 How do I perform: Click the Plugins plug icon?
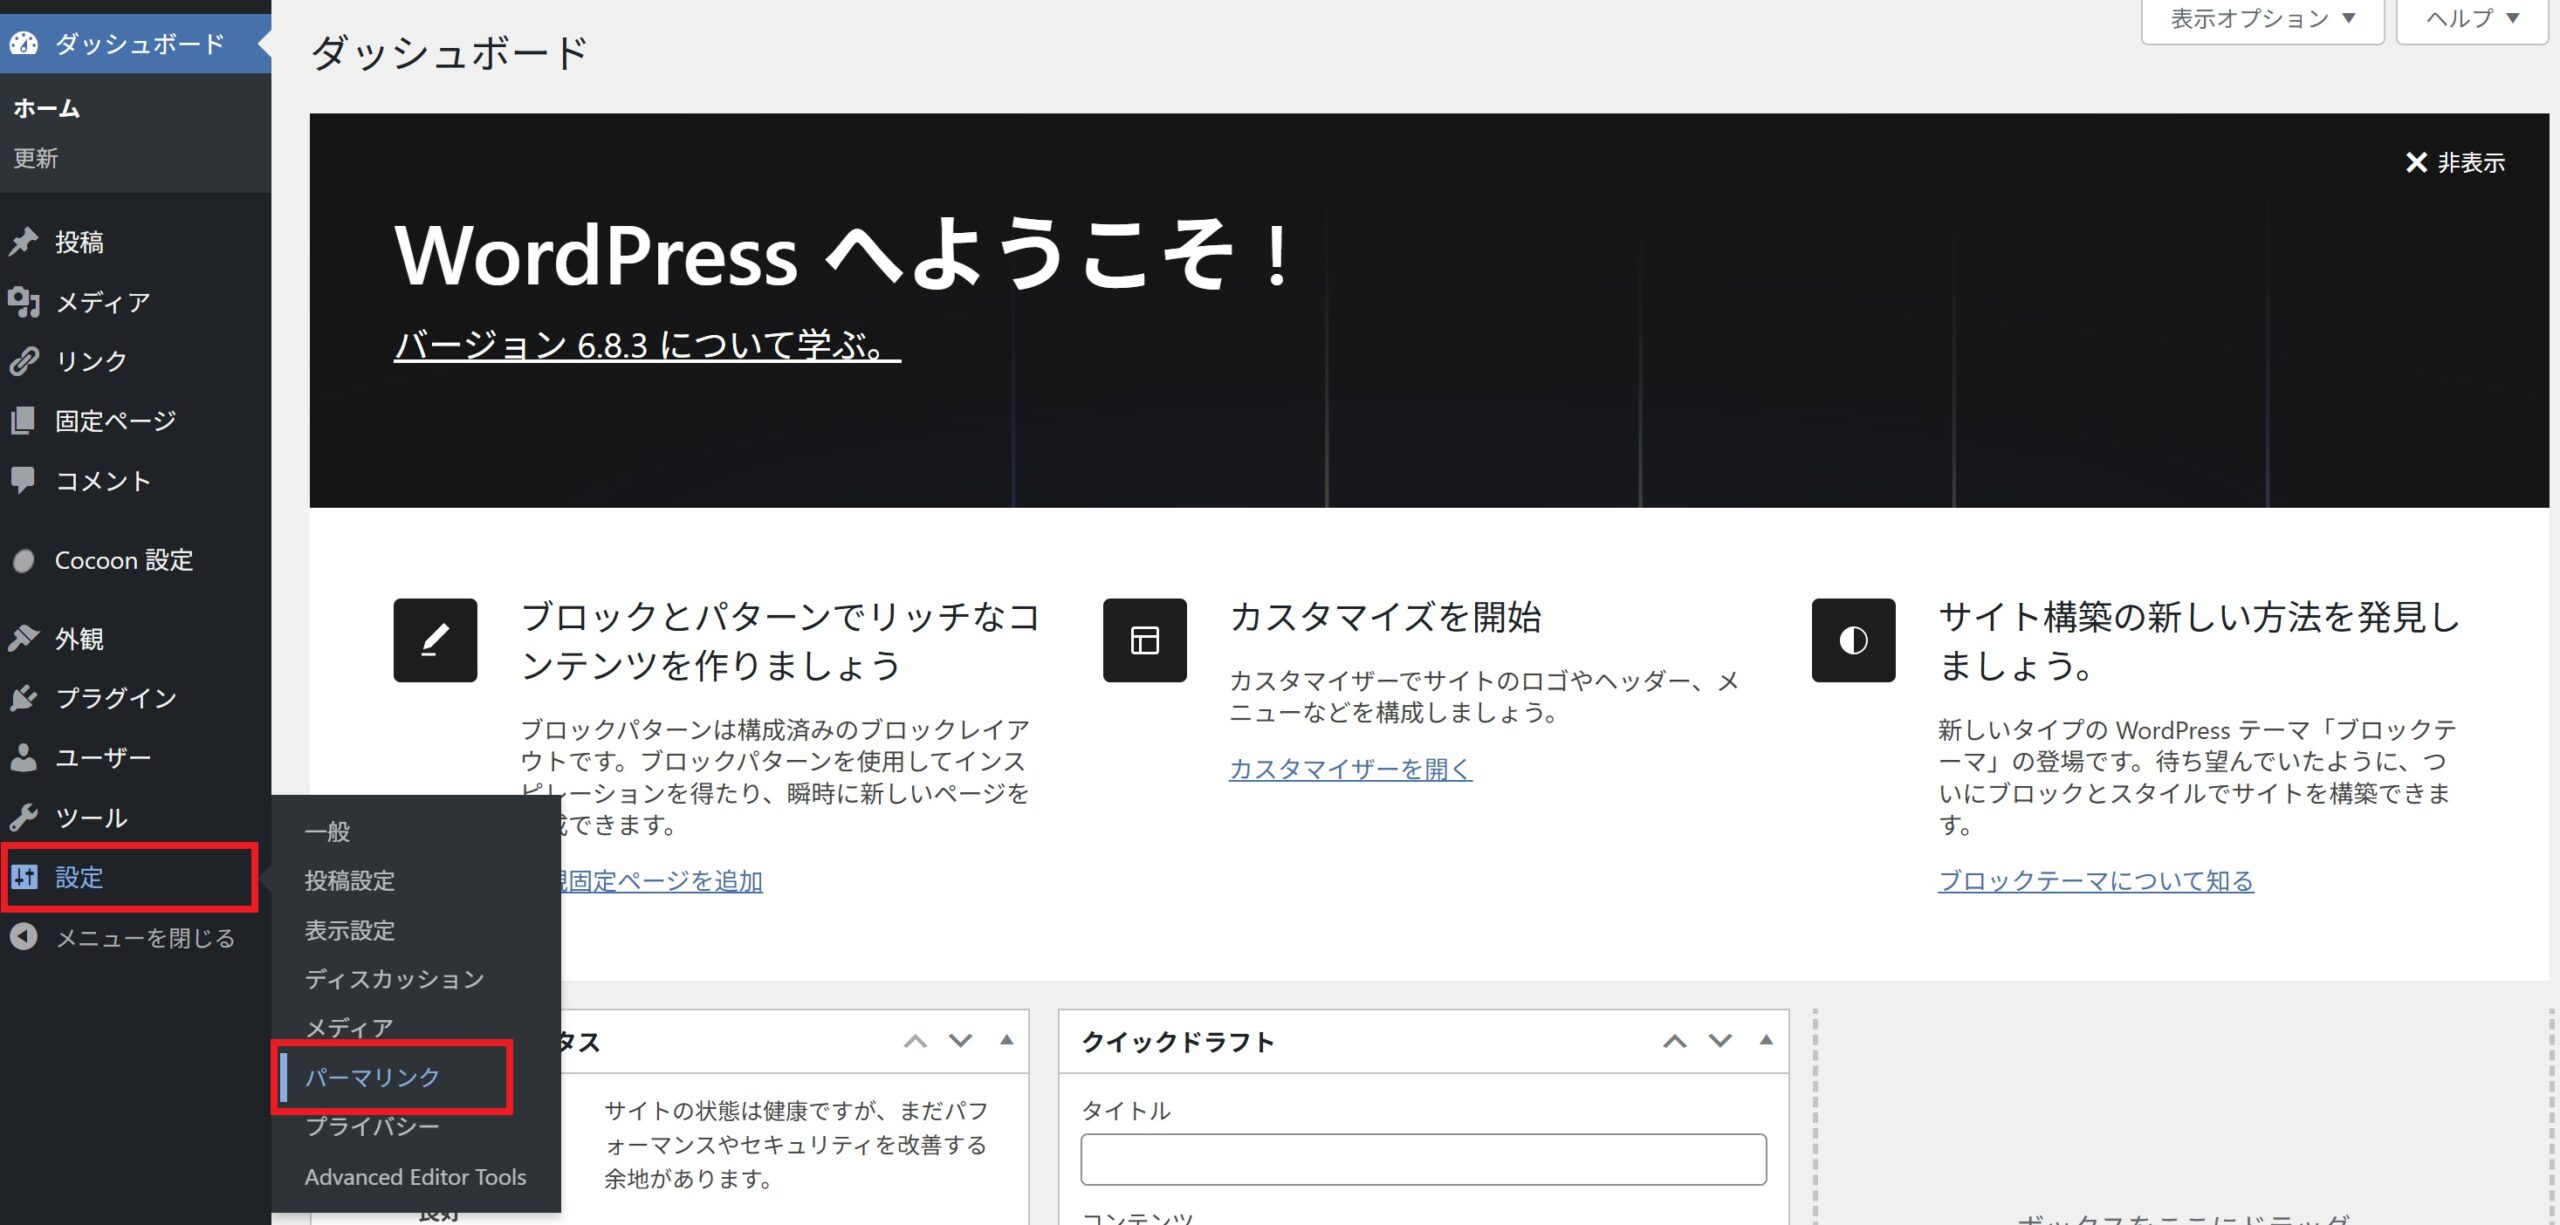[x=24, y=698]
